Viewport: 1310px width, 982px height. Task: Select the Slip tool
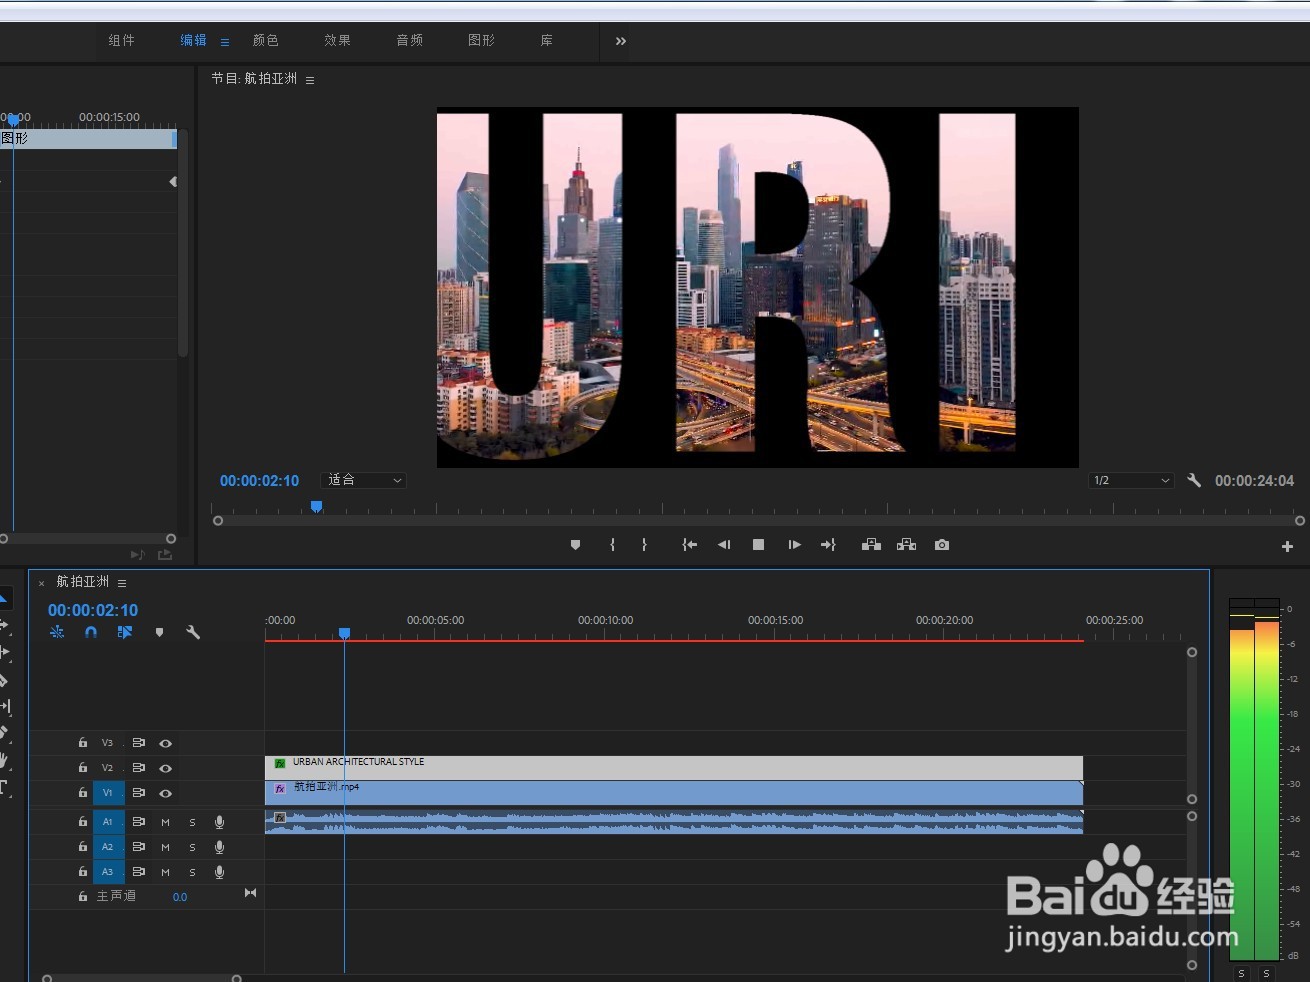(4, 706)
